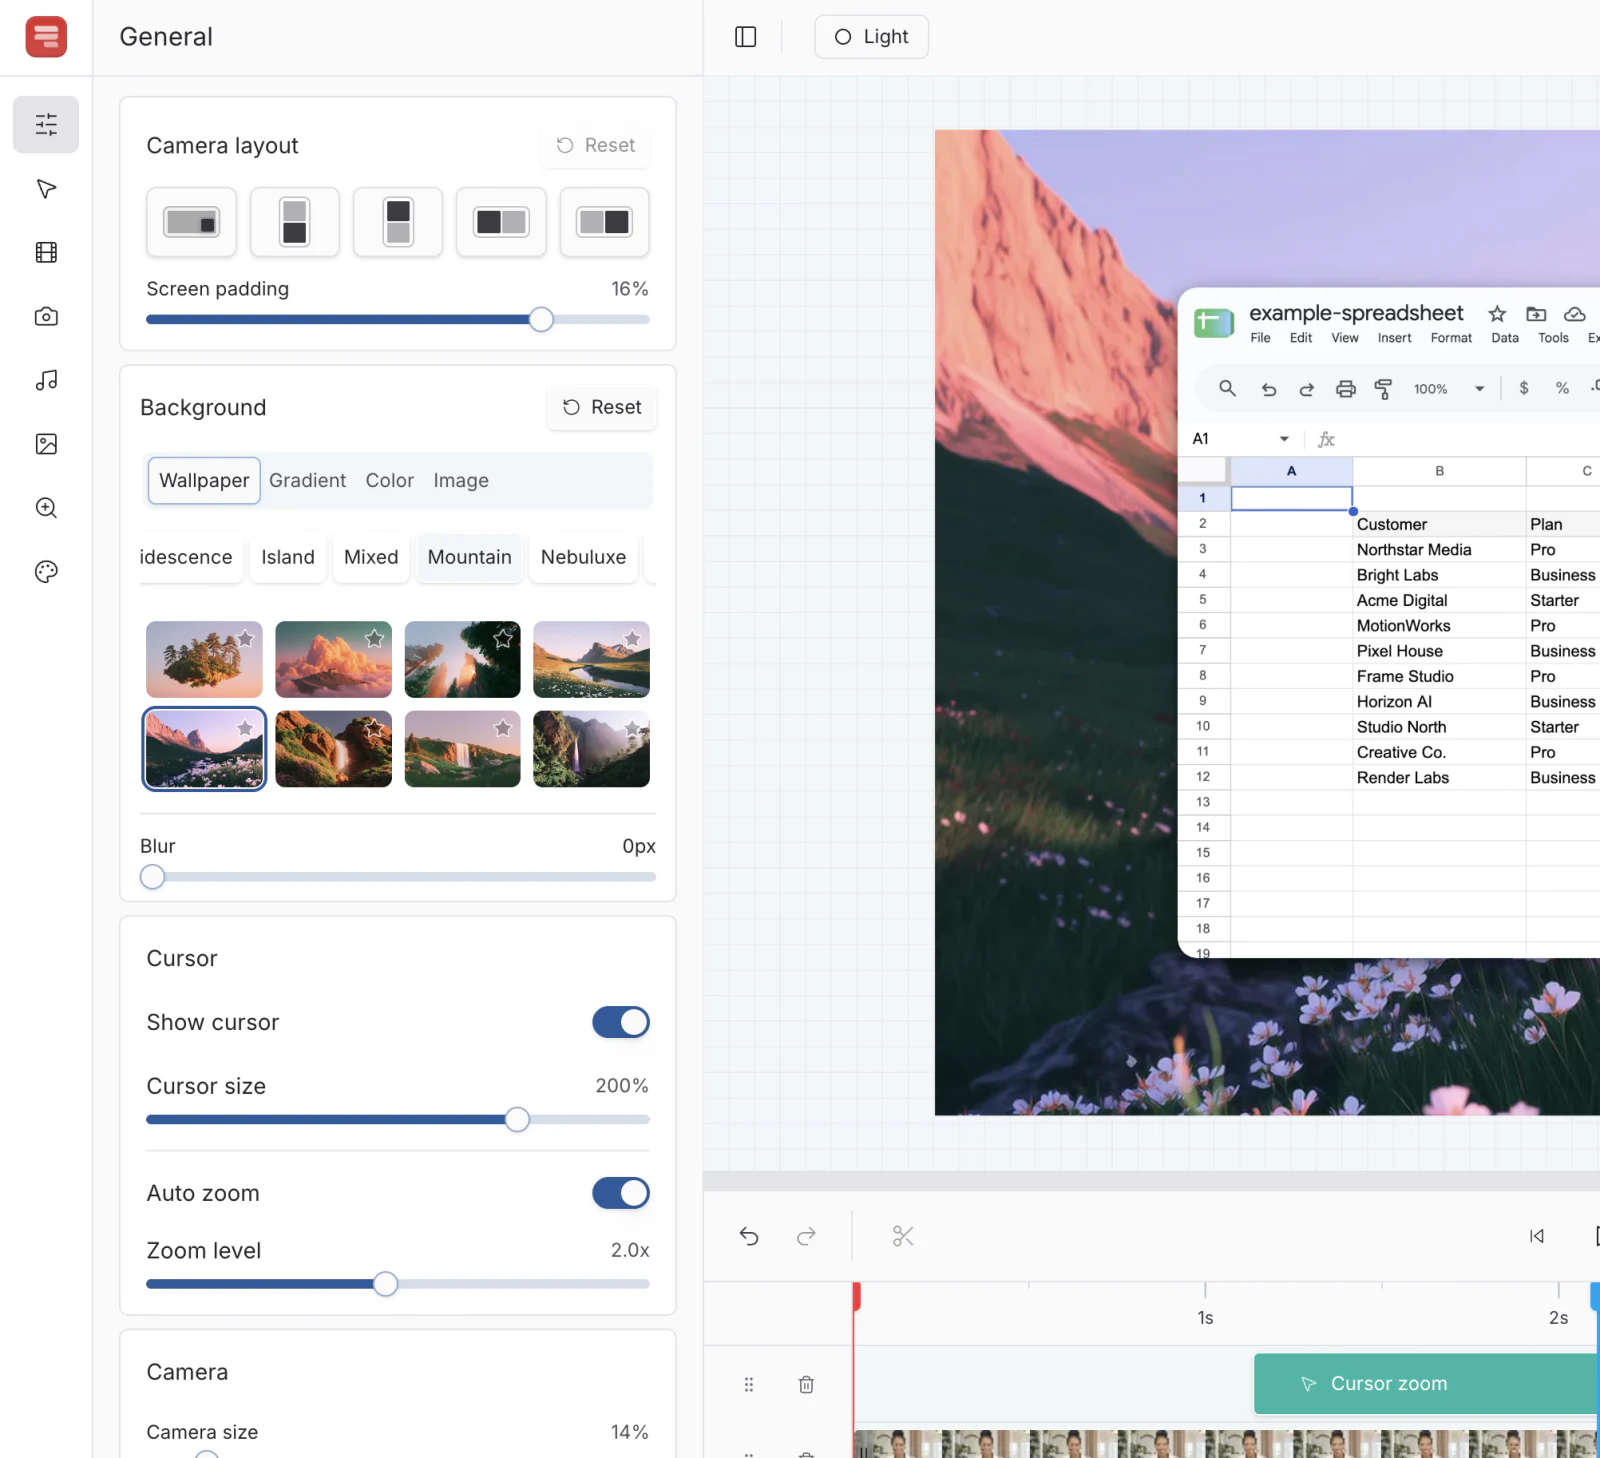This screenshot has height=1458, width=1600.
Task: Click the red app logo icon
Action: (x=46, y=37)
